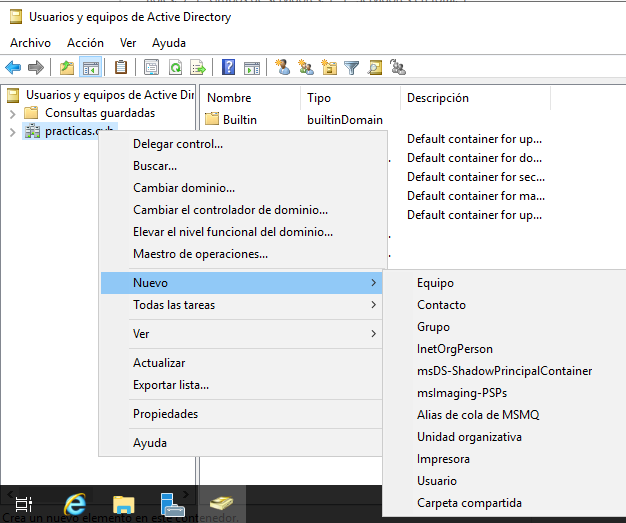
Task: Open help with the blue question-mark icon
Action: (228, 67)
